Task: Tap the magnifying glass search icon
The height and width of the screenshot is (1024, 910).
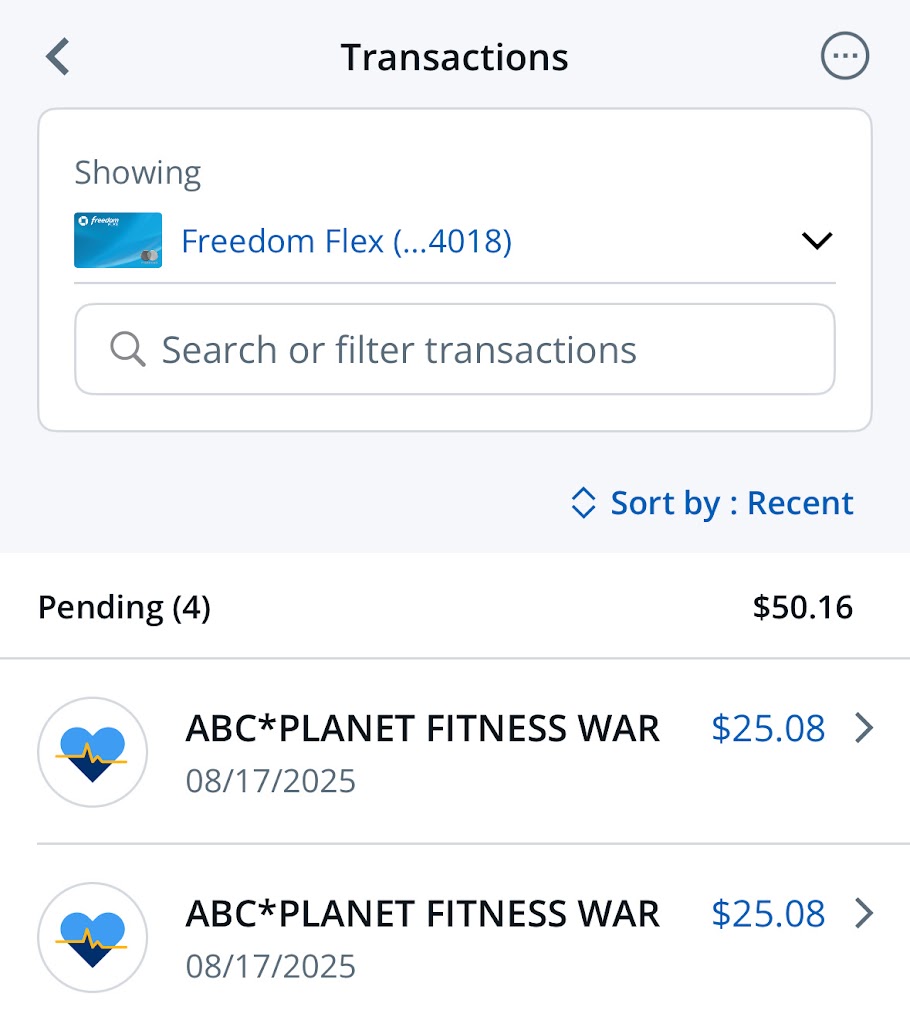Action: 128,350
